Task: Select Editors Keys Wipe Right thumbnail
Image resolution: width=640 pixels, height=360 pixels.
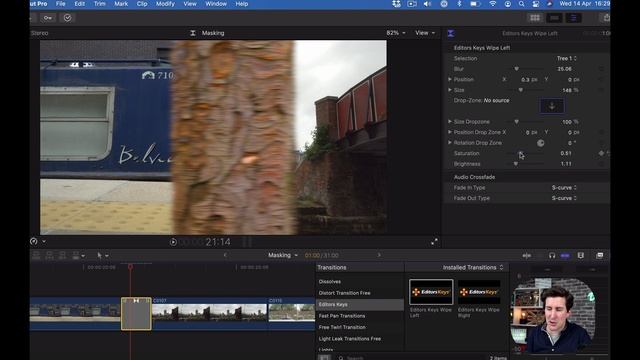Action: (x=479, y=292)
